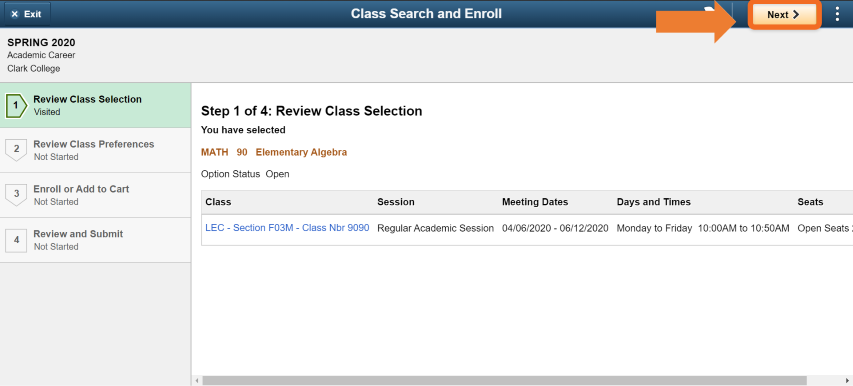Select the Review Class Selection step

(x=95, y=105)
